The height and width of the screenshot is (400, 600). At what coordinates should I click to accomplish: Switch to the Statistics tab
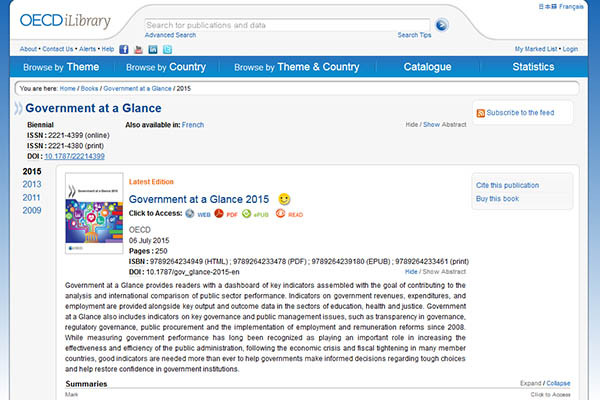click(x=533, y=67)
